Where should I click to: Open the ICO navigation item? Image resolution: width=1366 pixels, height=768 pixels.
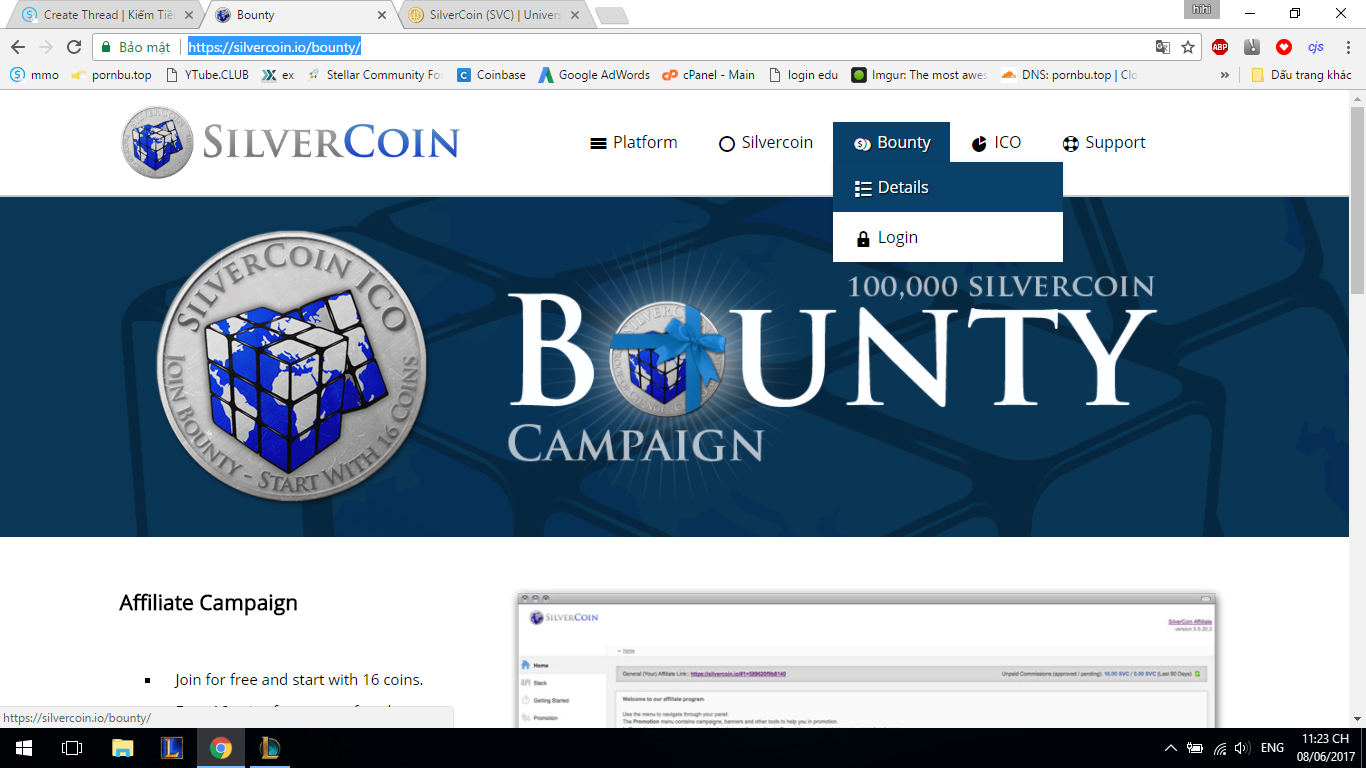pos(996,142)
